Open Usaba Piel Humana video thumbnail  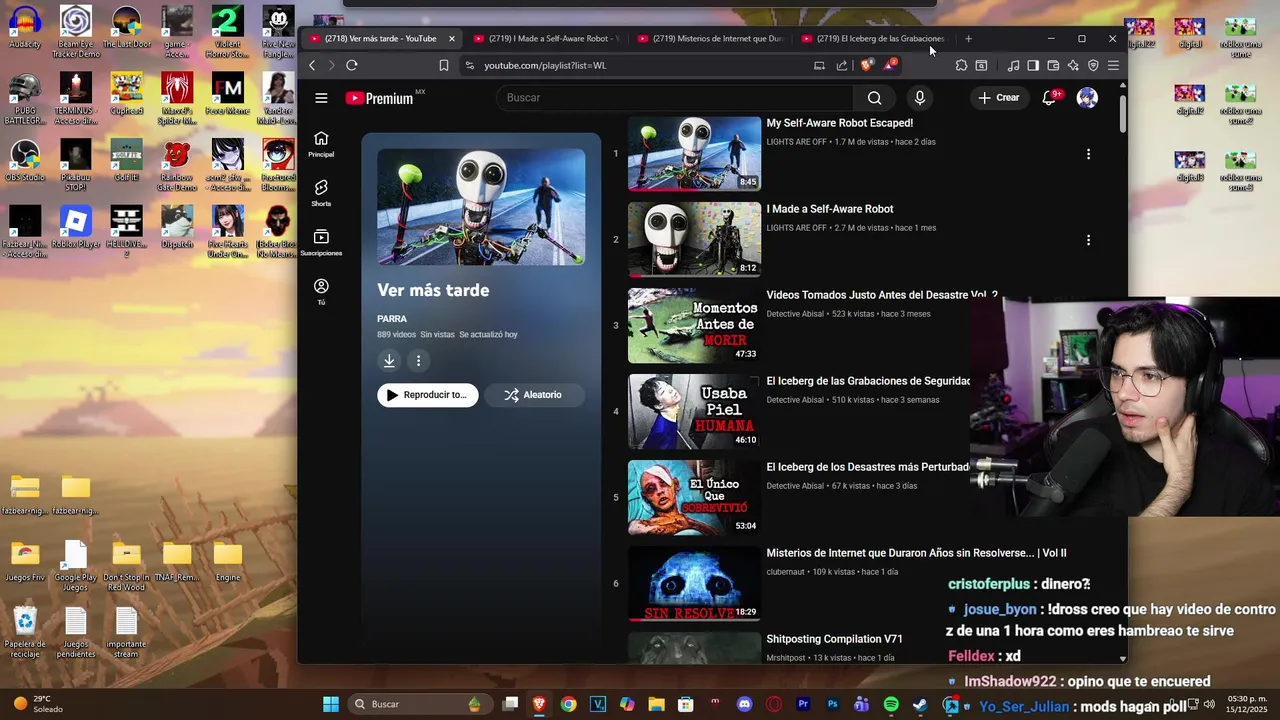(694, 412)
